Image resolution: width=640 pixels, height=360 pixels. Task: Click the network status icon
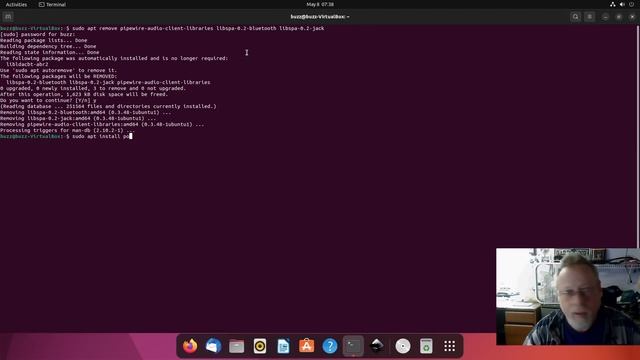click(613, 4)
